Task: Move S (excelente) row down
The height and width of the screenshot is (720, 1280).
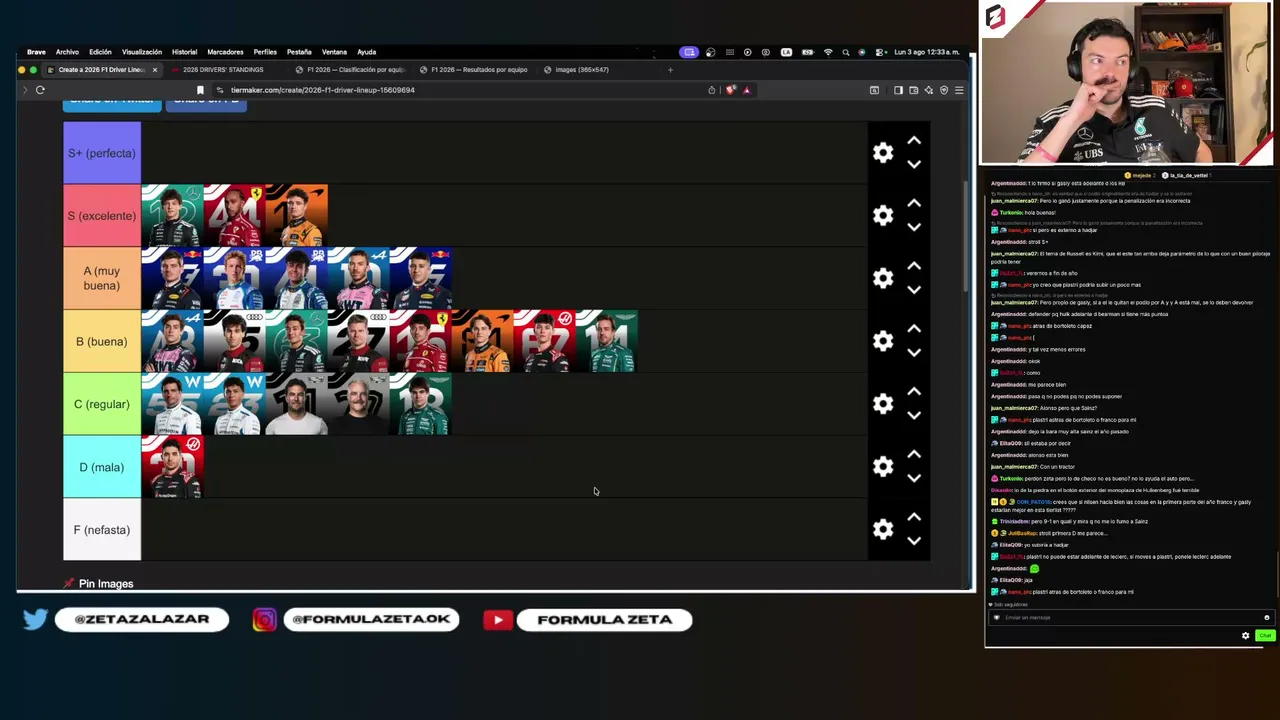Action: pos(914,228)
